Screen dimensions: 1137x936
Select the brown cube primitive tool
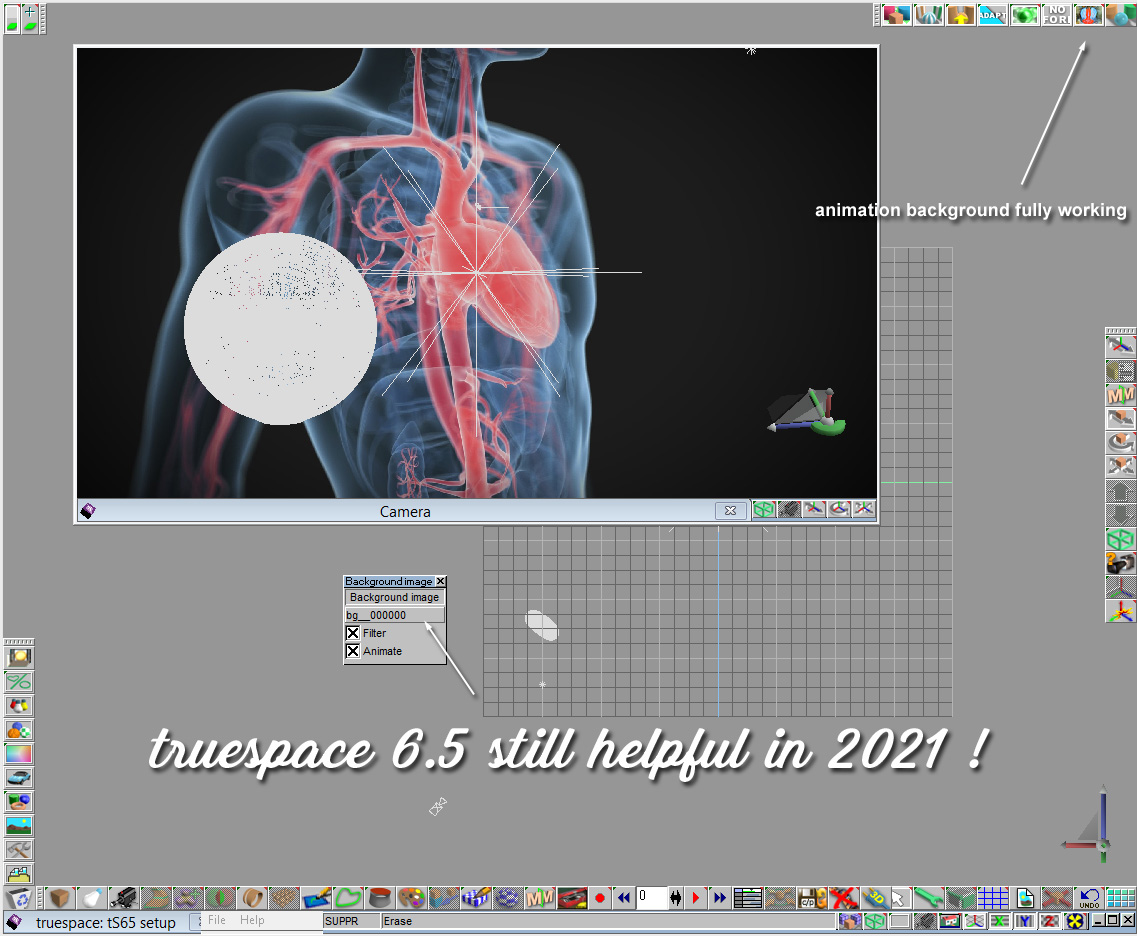point(59,898)
